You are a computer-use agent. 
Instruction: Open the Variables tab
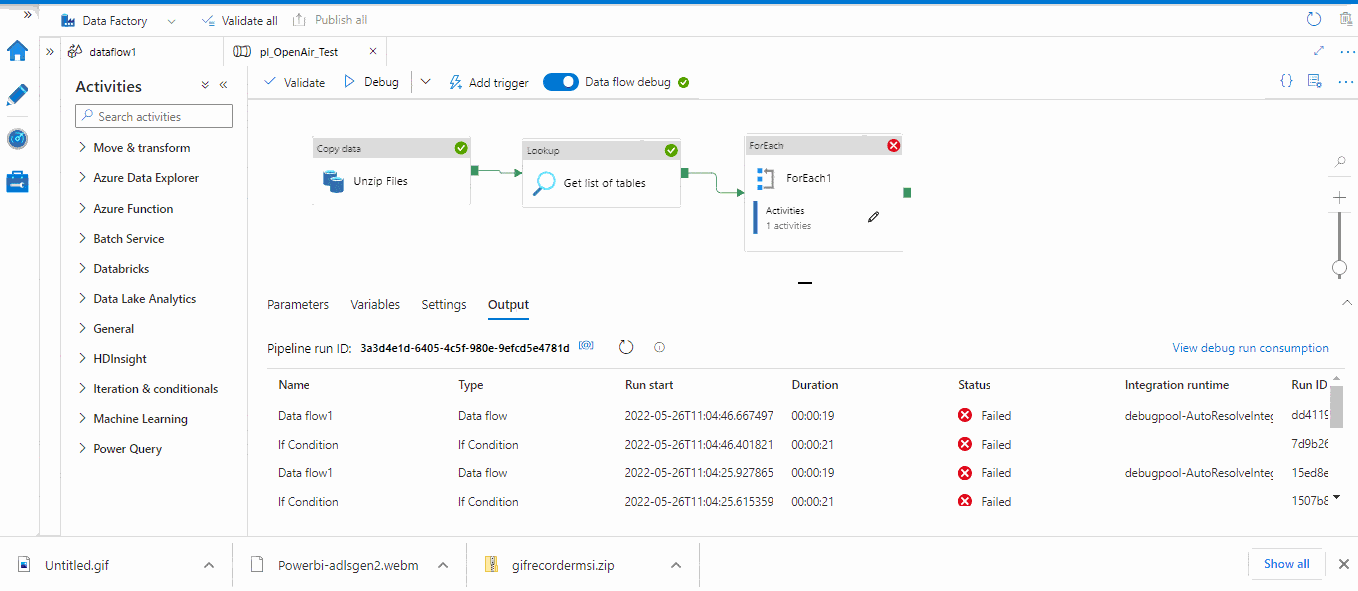375,305
